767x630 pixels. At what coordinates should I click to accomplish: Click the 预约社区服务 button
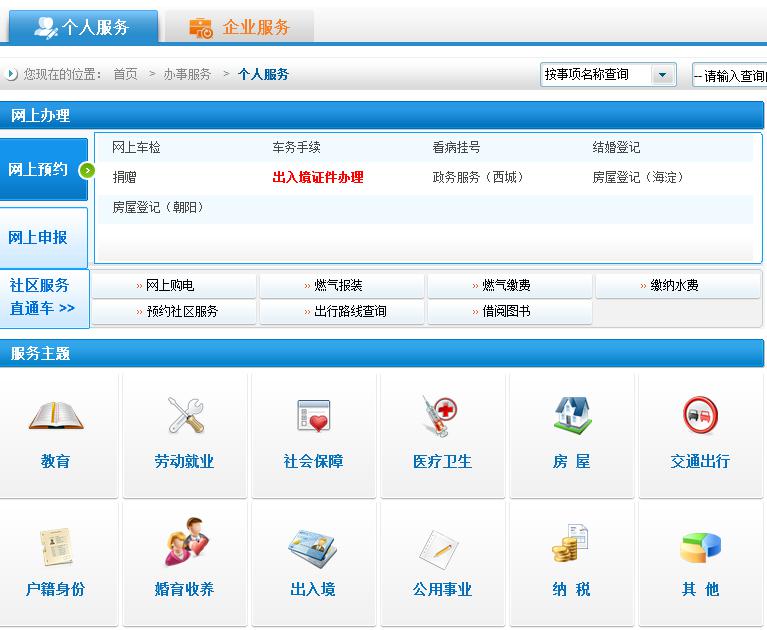pyautogui.click(x=174, y=312)
